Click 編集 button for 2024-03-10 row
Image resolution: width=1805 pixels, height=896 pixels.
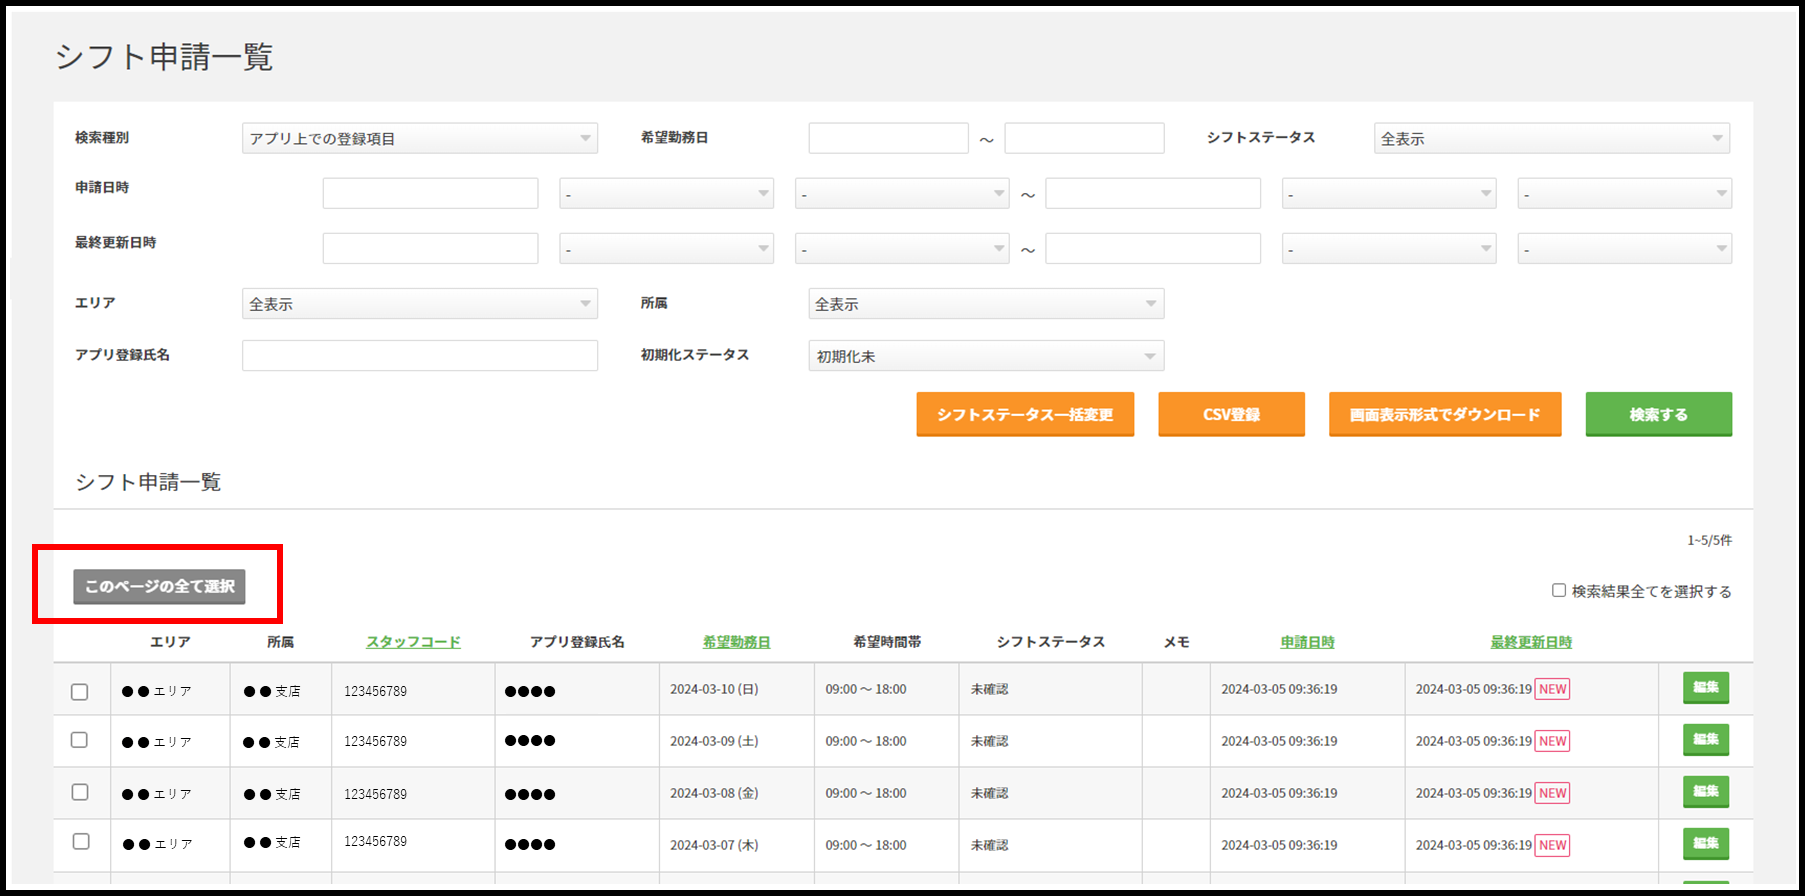[x=1705, y=688]
